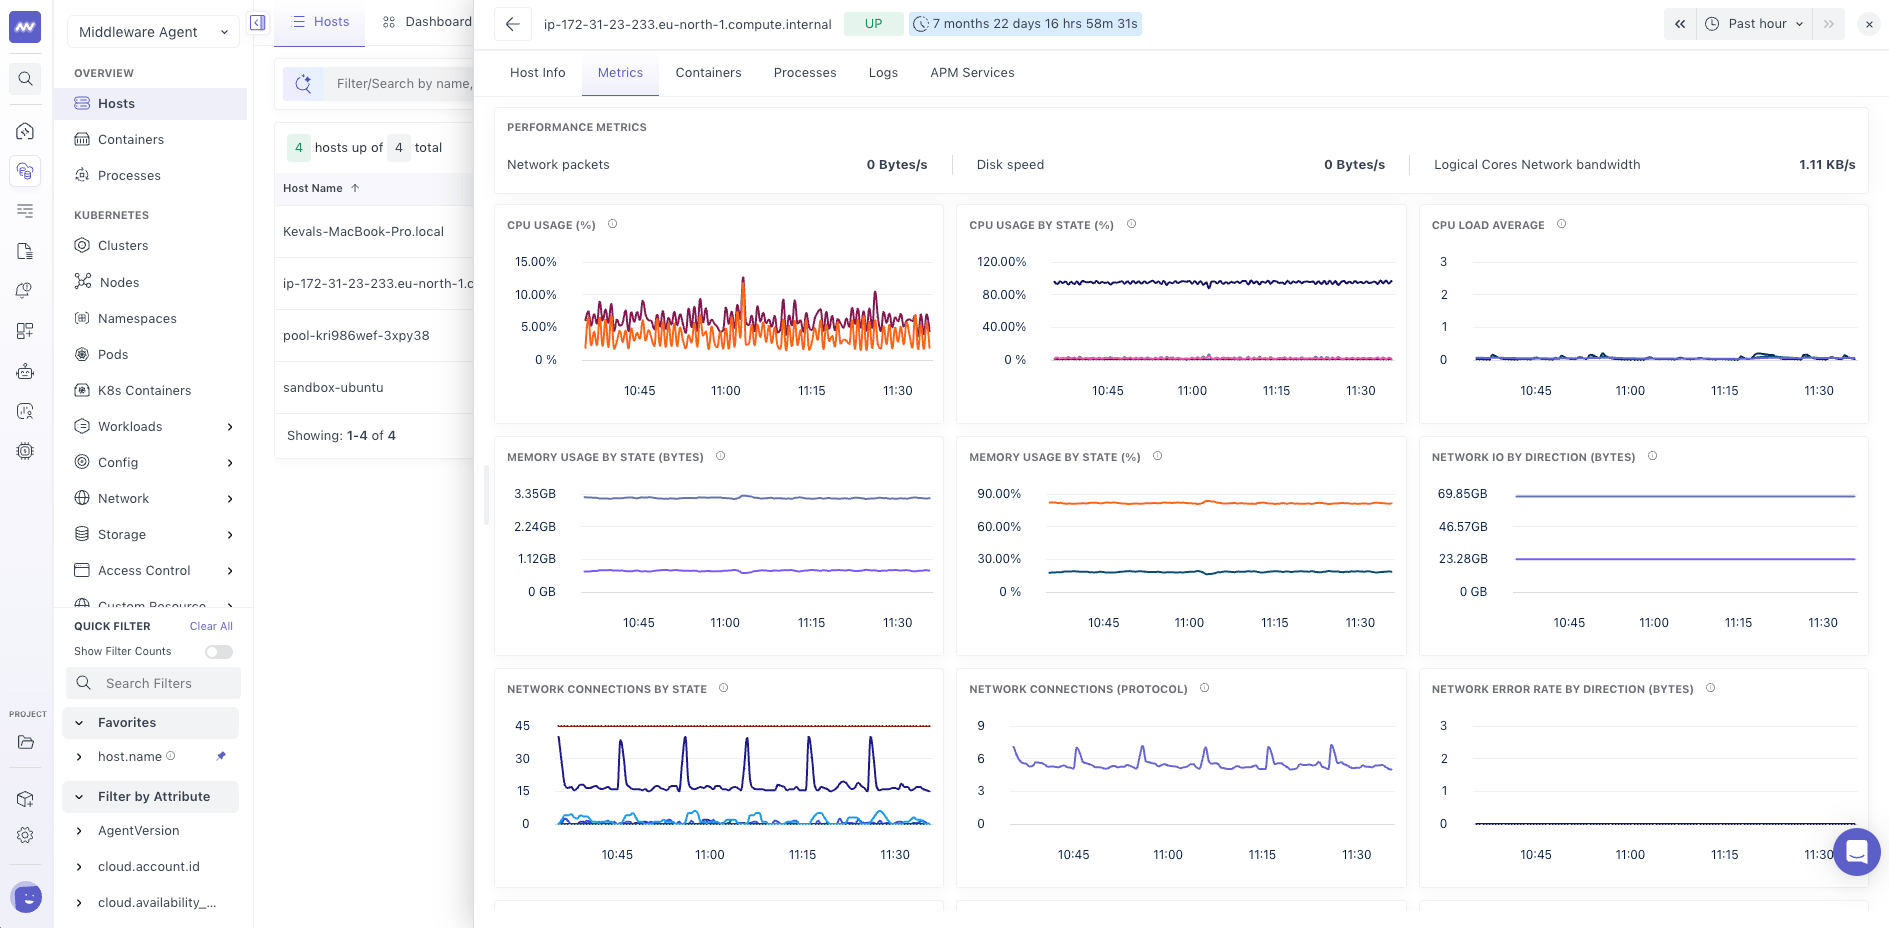The height and width of the screenshot is (928, 1889).
Task: Click Network Error Rate info icon
Action: click(x=1711, y=688)
